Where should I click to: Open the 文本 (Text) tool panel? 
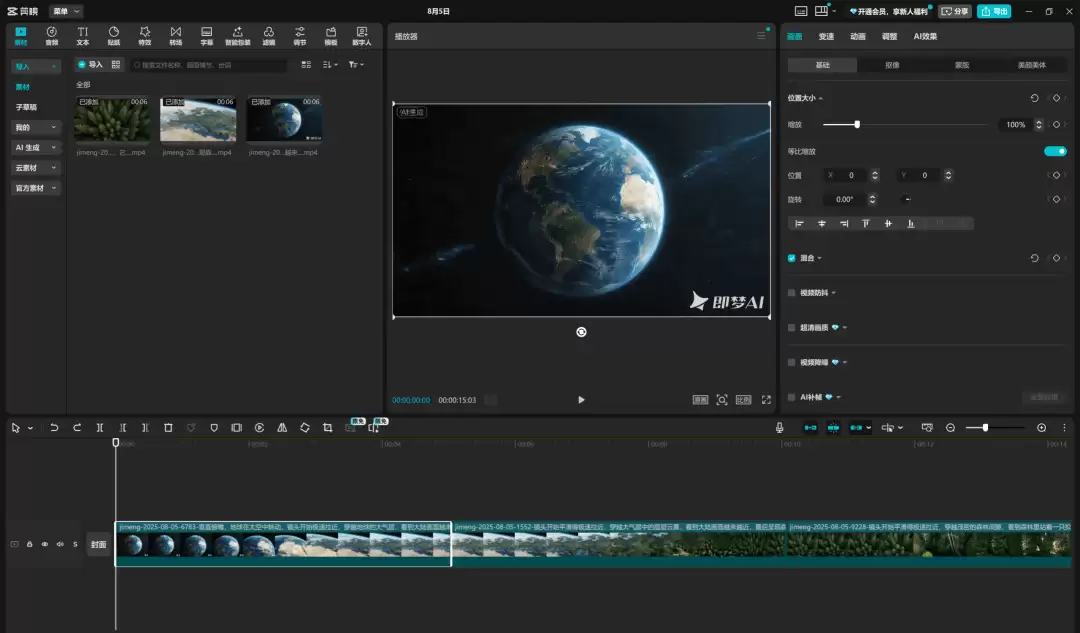83,36
